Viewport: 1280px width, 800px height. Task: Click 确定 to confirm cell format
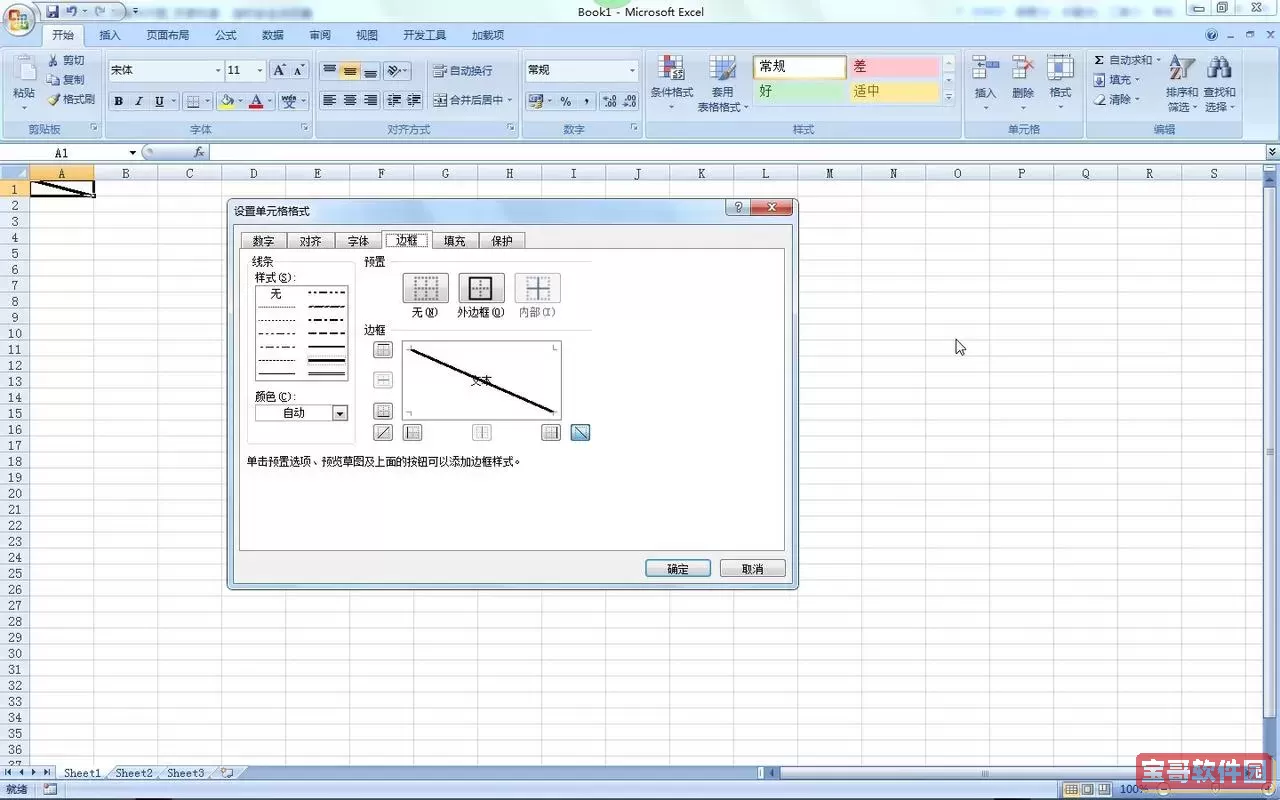(x=678, y=568)
